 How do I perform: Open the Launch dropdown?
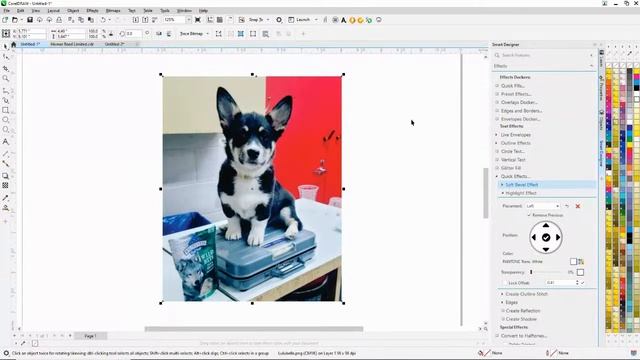316,20
